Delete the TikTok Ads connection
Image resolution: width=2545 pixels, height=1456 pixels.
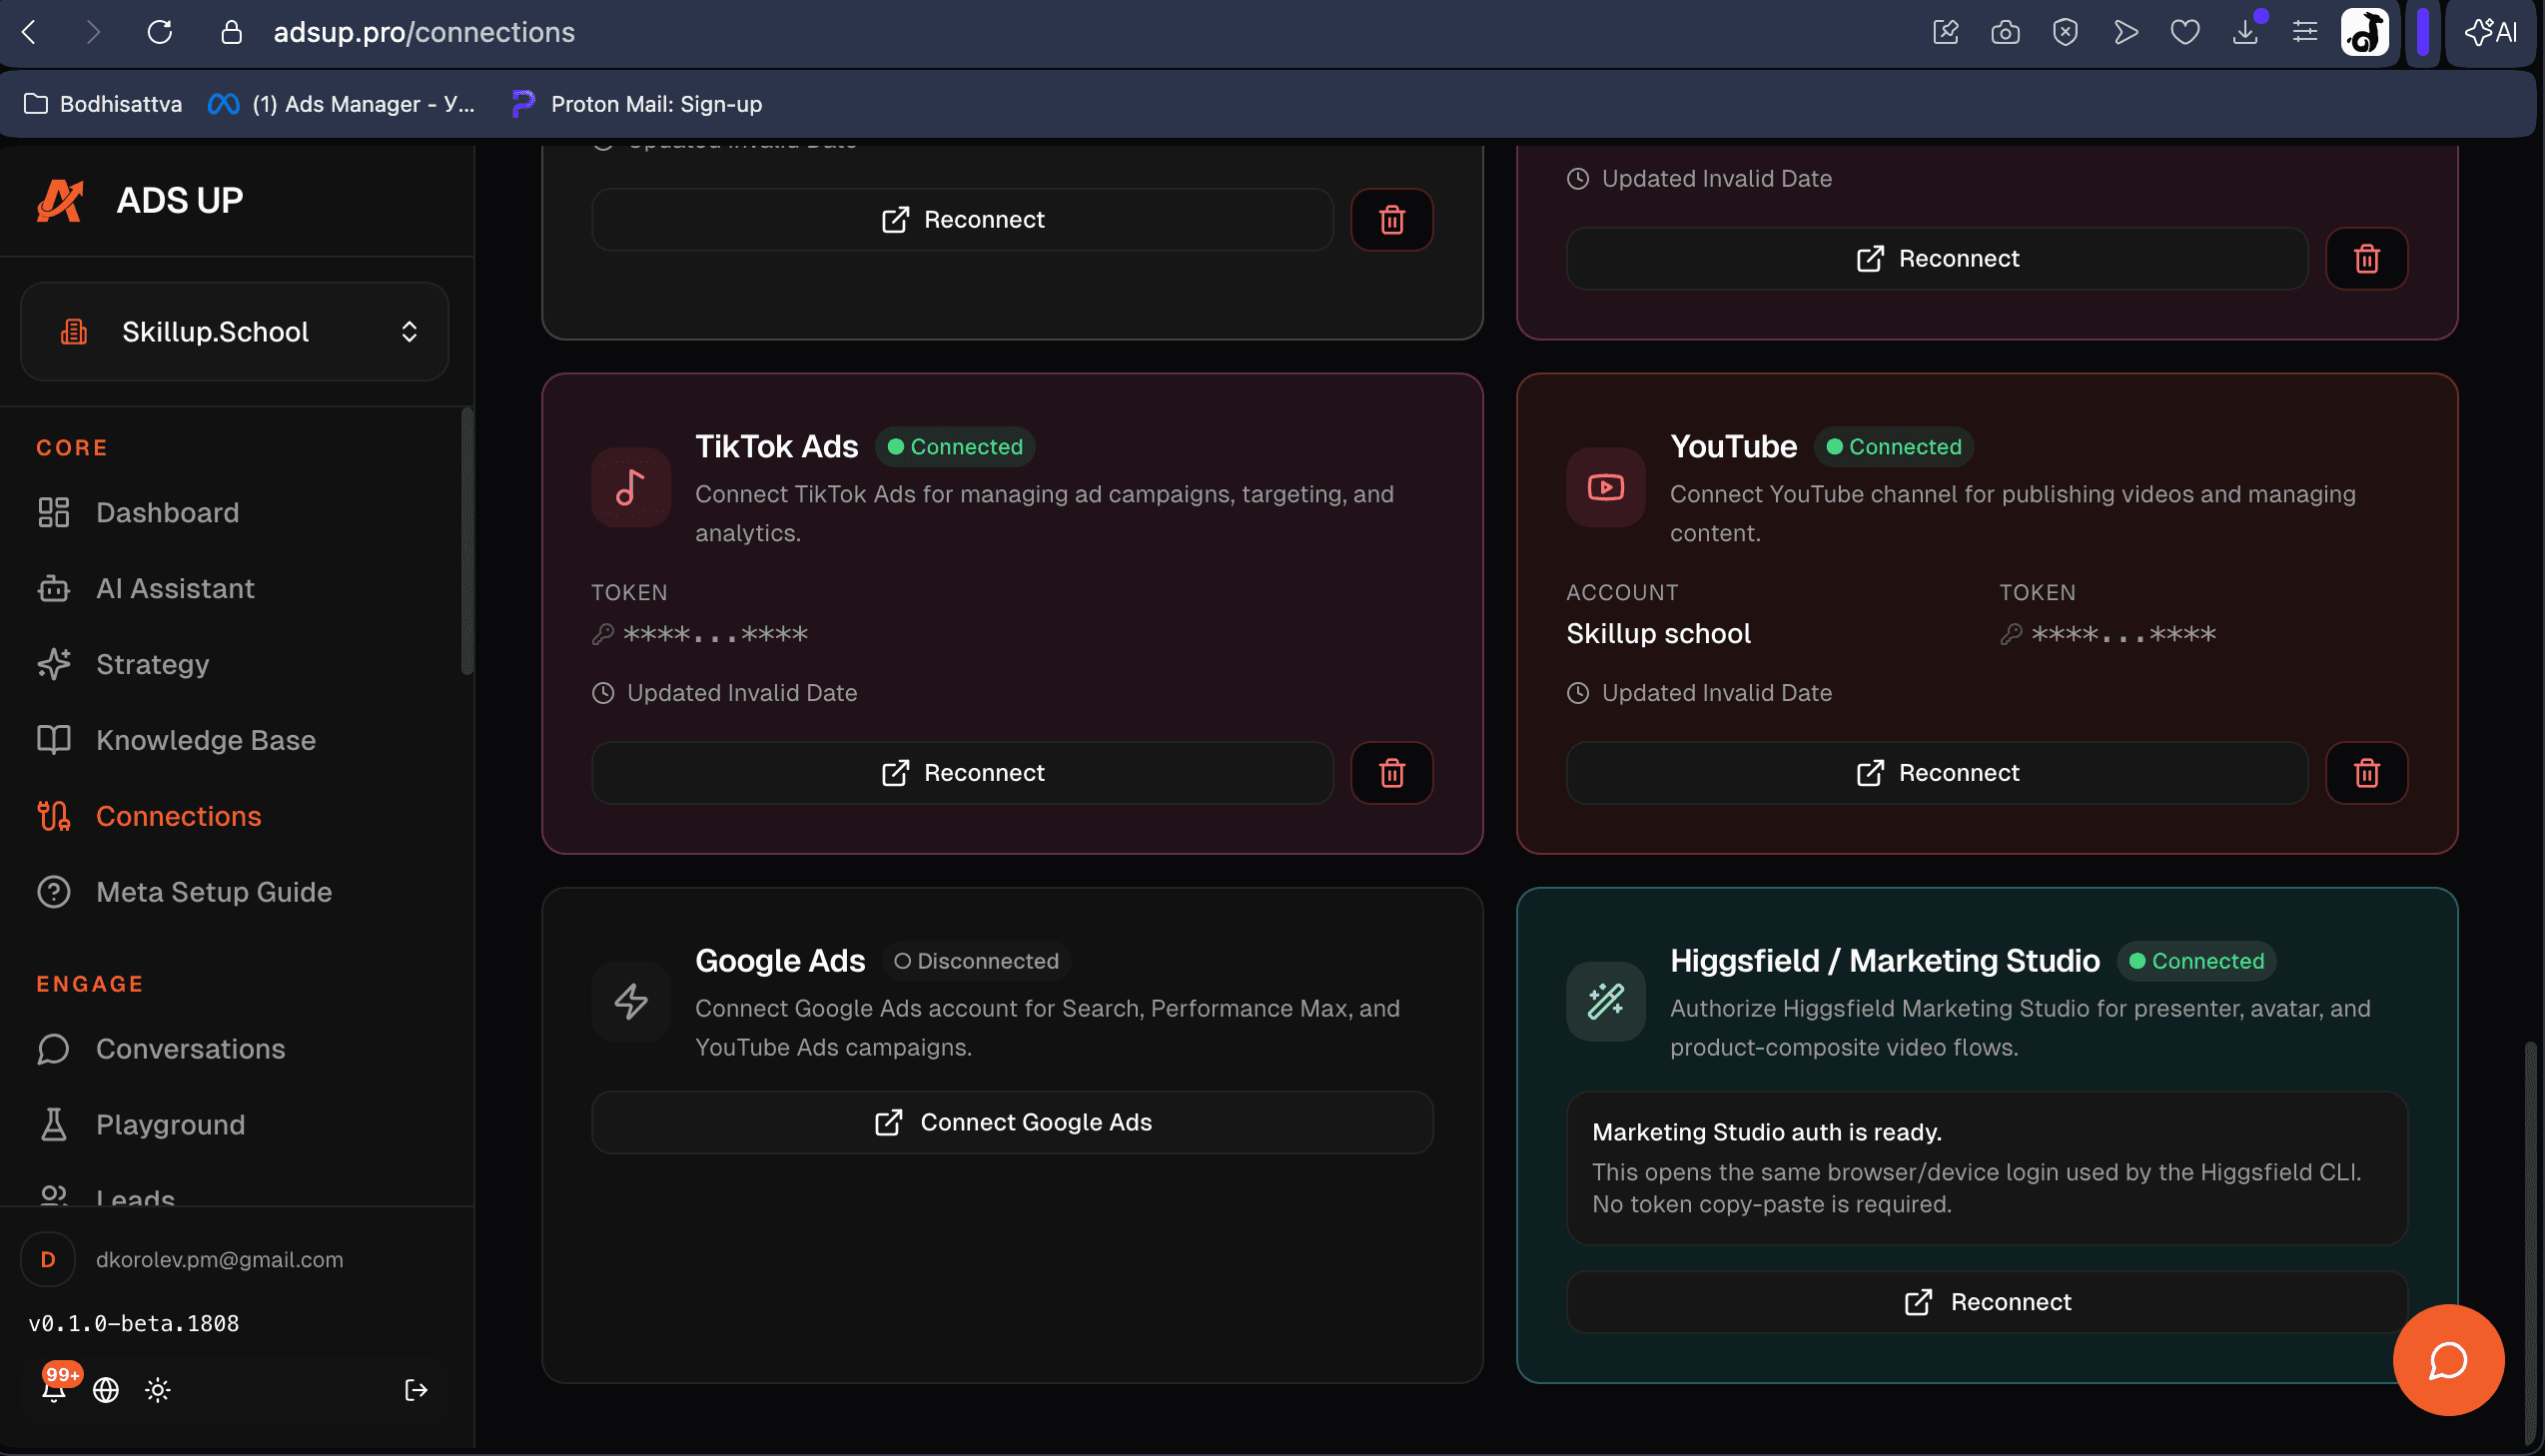point(1392,773)
